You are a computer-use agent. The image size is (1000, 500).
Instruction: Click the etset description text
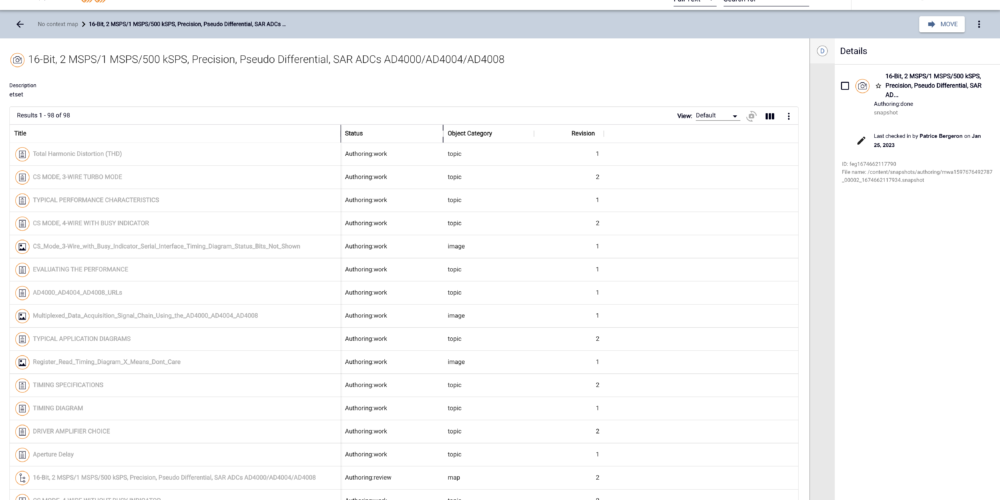(x=16, y=94)
